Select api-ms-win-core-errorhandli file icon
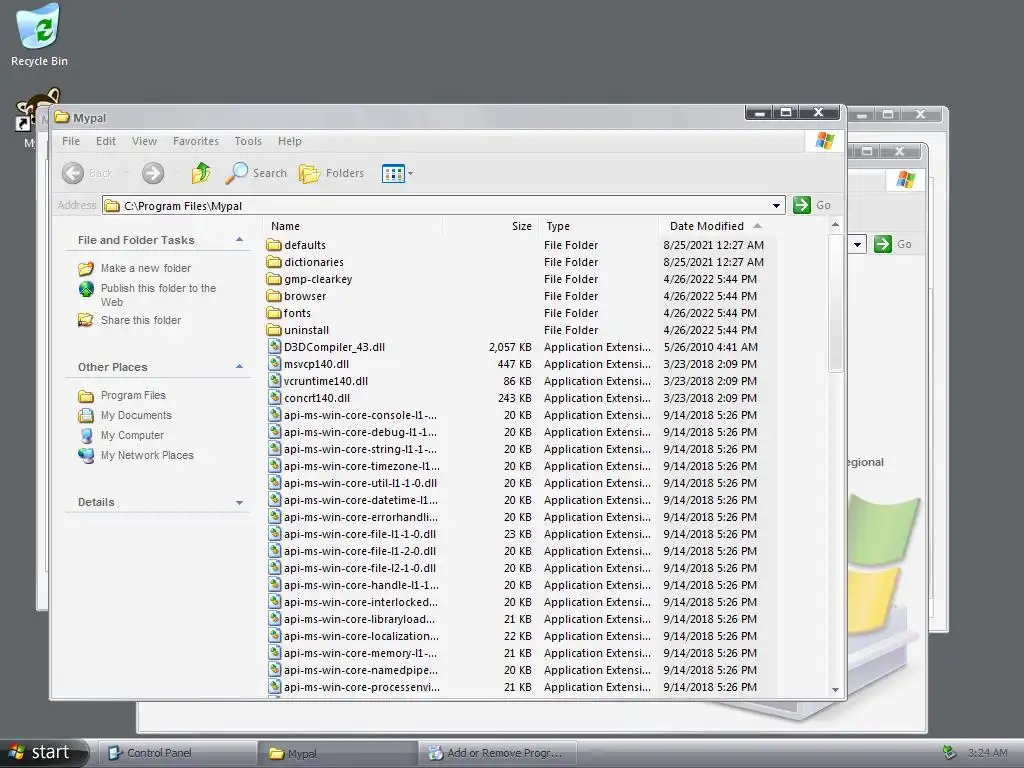Screen dimensions: 1024x768 (x=275, y=517)
